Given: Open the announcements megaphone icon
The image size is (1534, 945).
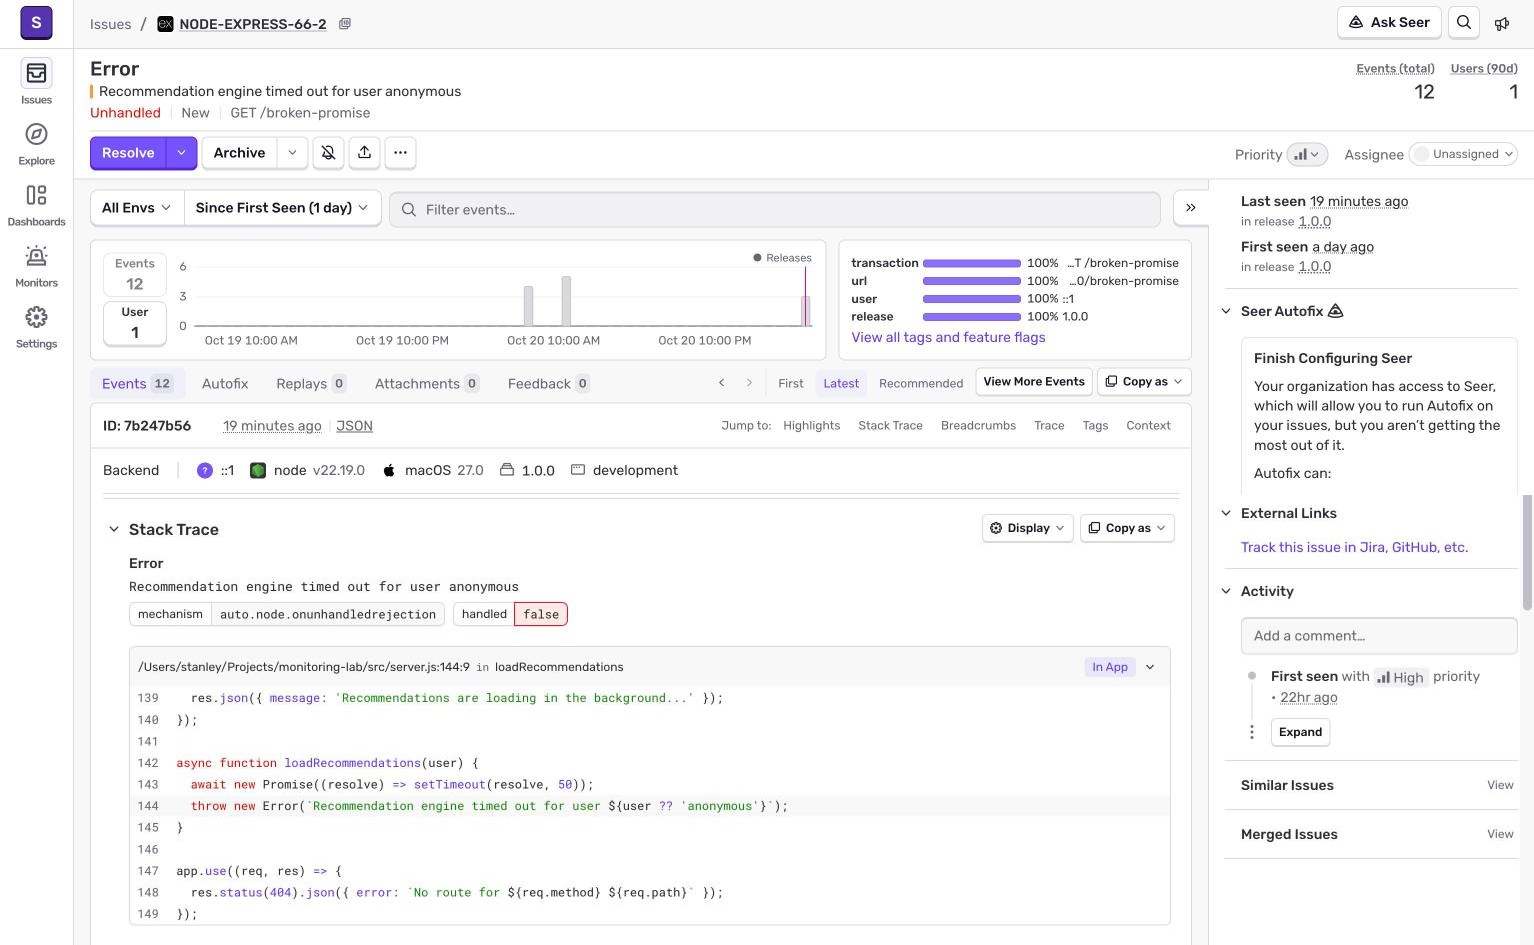Looking at the screenshot, I should pyautogui.click(x=1502, y=23).
